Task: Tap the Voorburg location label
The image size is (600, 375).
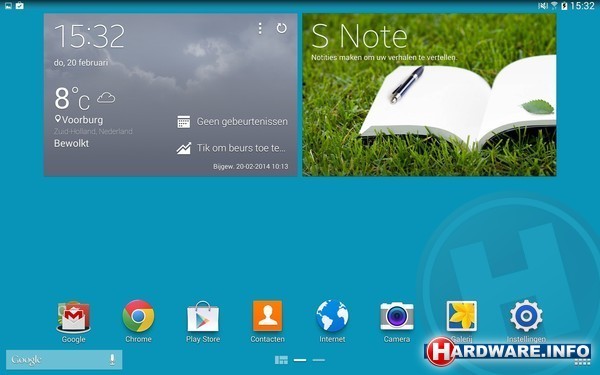Action: (x=79, y=120)
